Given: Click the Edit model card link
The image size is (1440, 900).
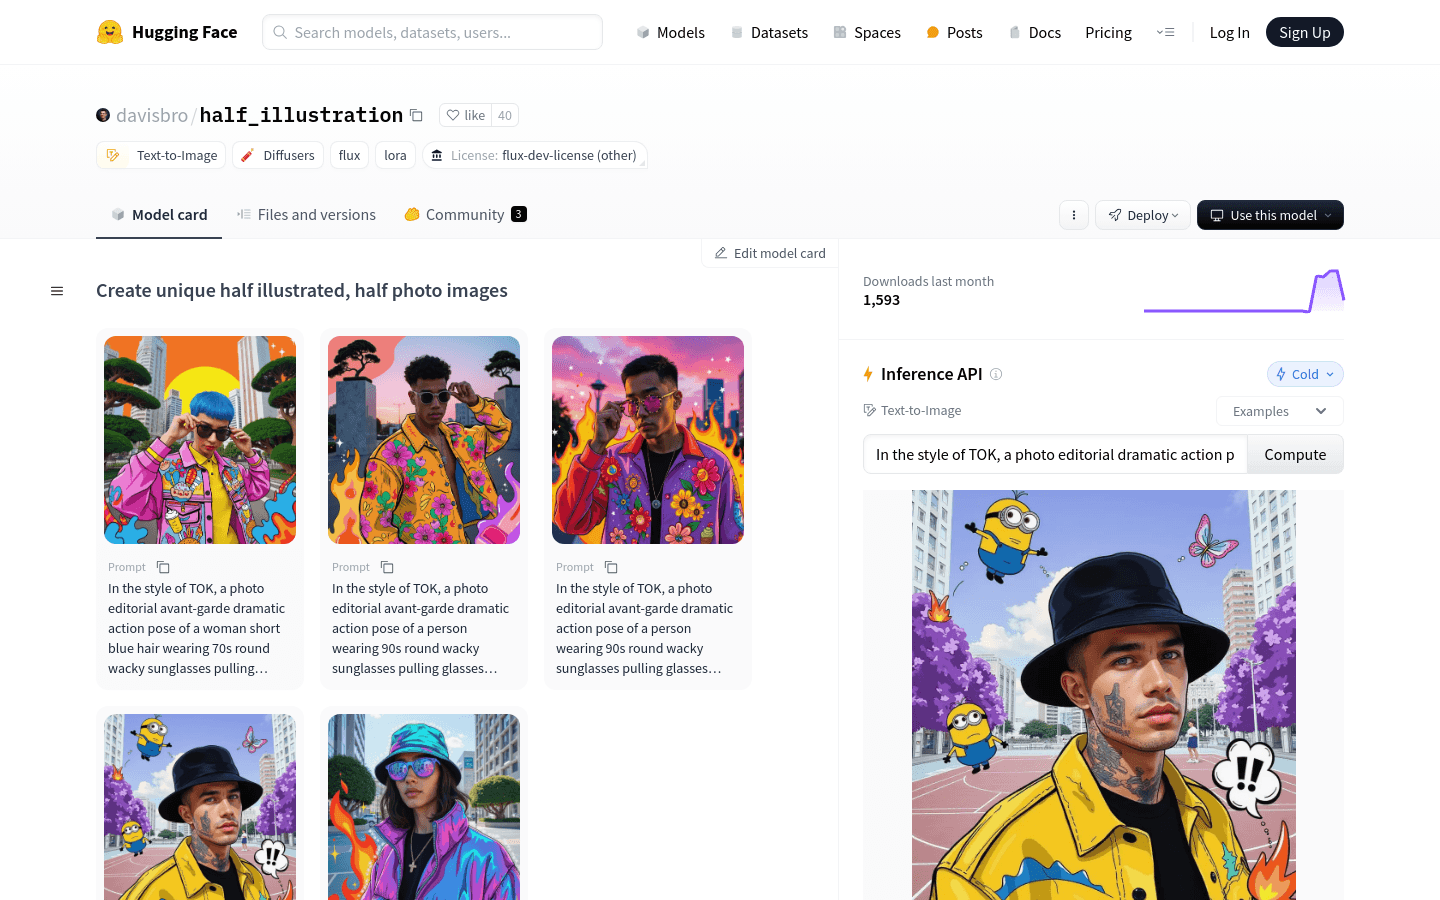Looking at the screenshot, I should tap(770, 253).
